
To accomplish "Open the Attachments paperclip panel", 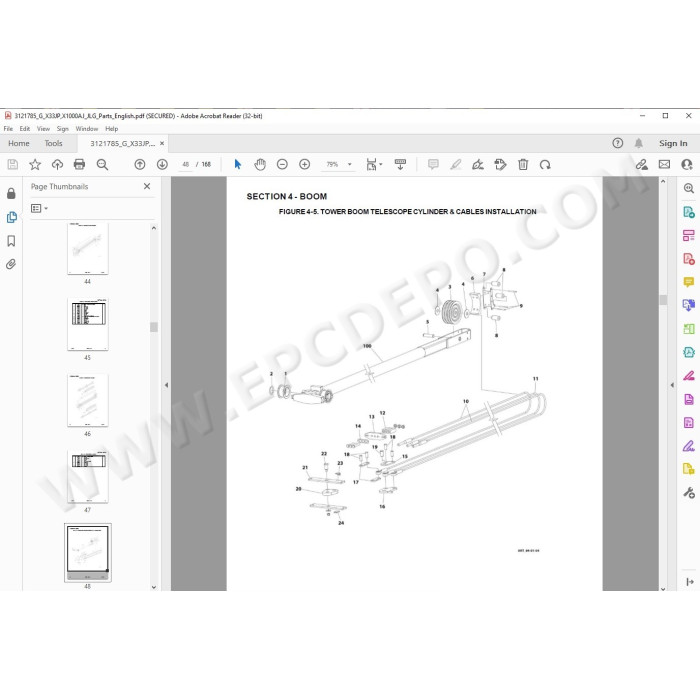I will point(11,264).
